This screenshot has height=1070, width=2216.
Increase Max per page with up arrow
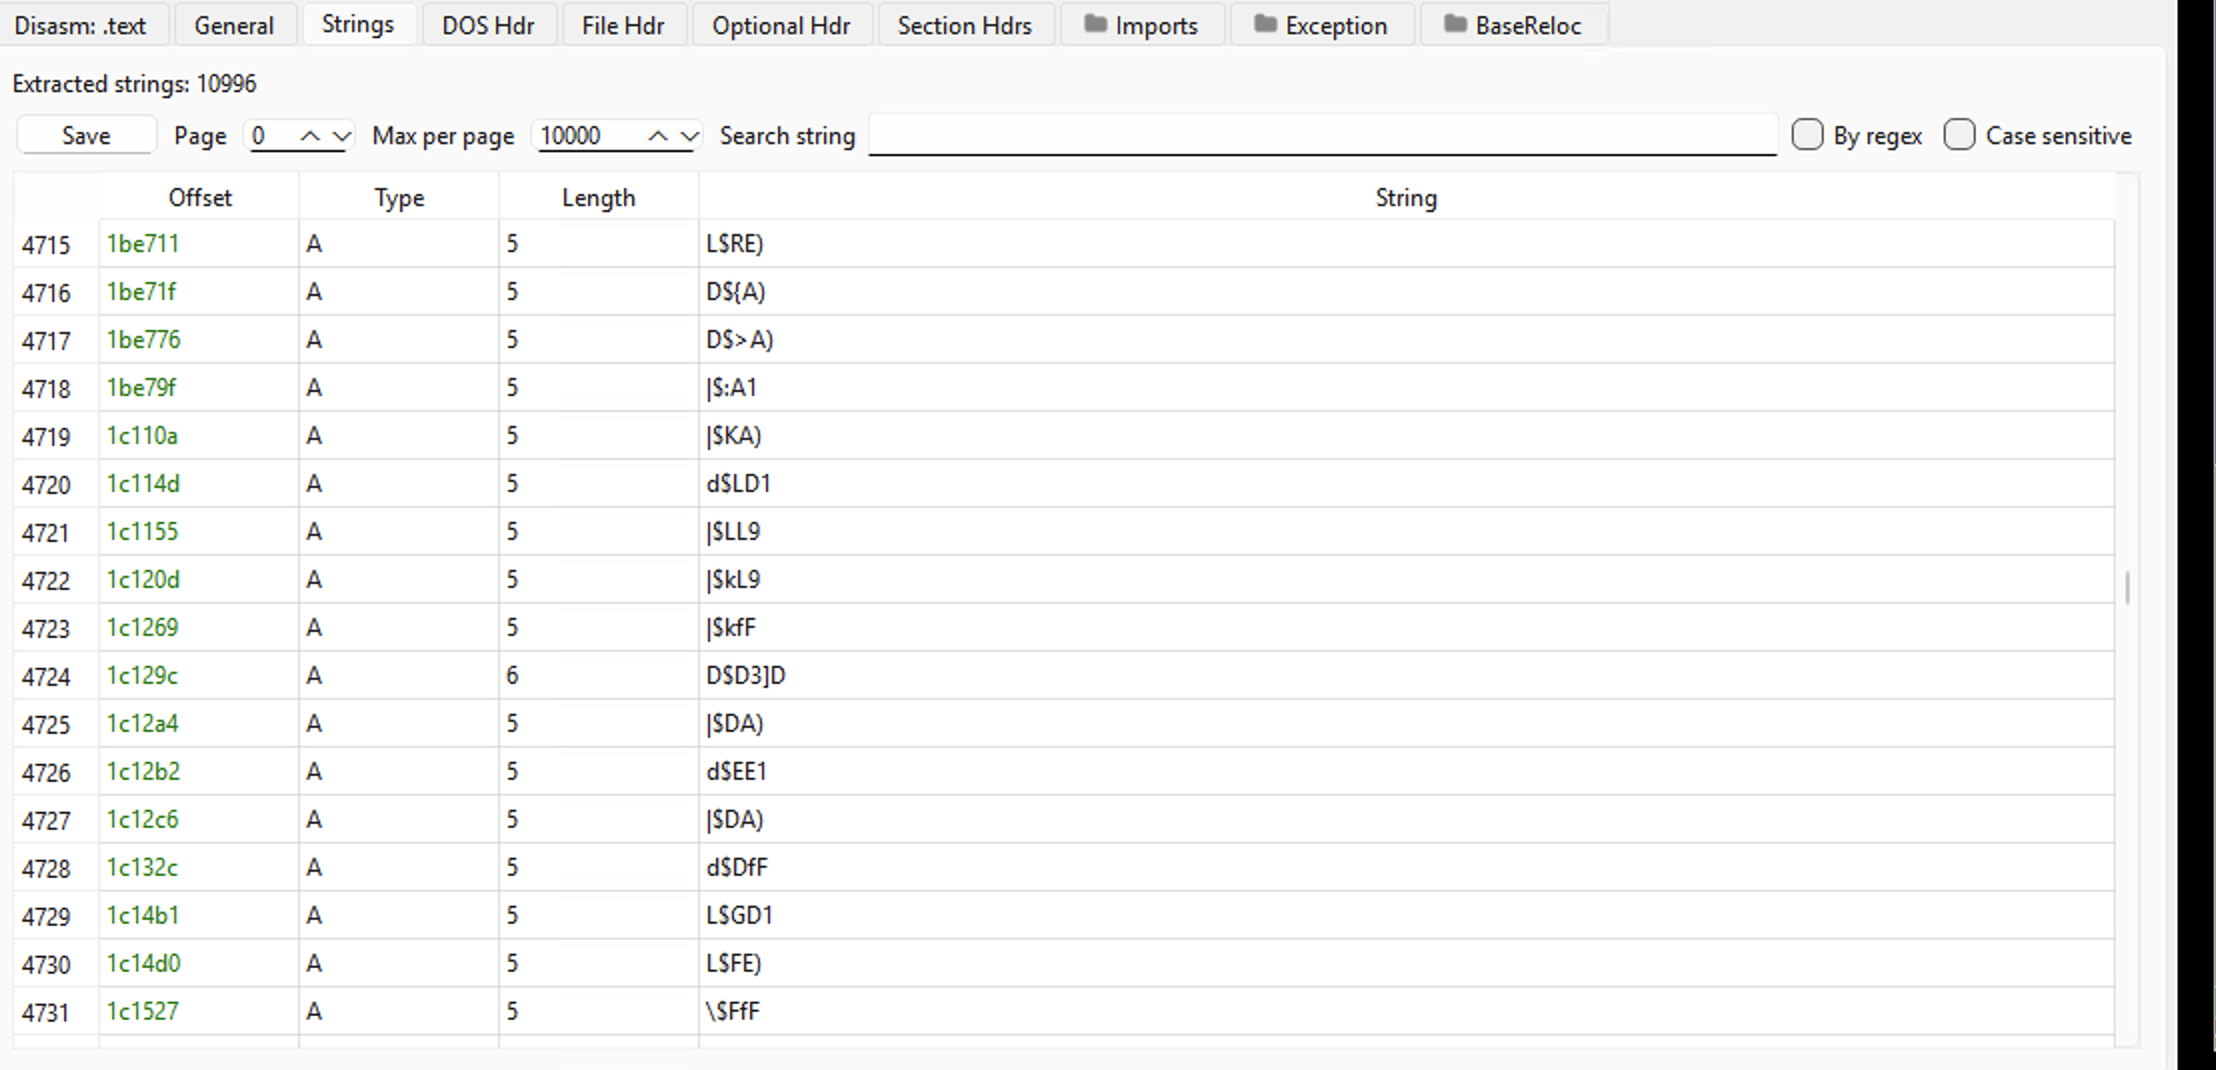click(x=658, y=136)
